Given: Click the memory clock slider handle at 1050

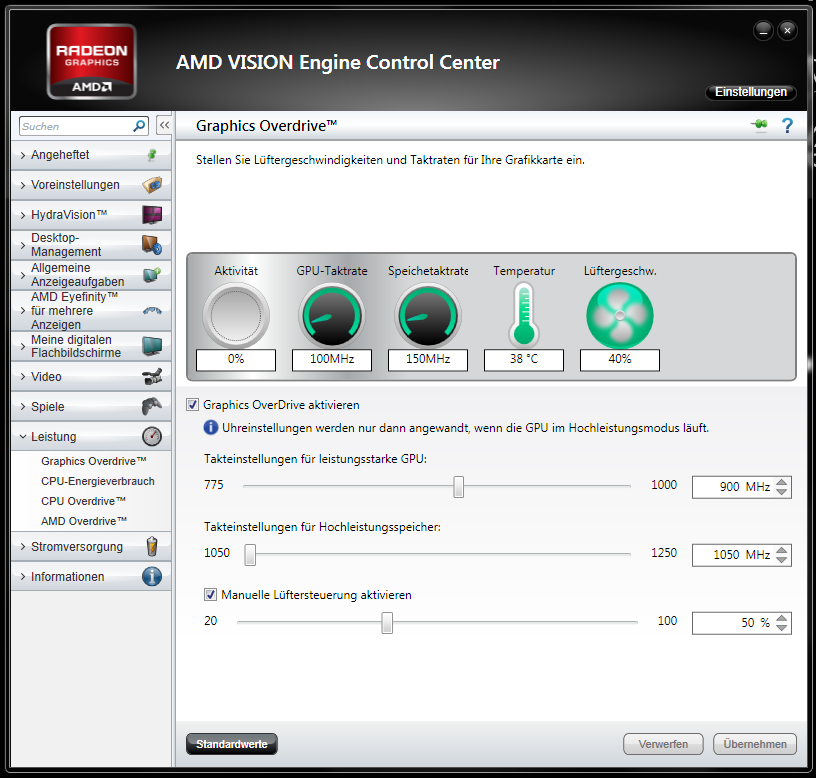Looking at the screenshot, I should (250, 554).
